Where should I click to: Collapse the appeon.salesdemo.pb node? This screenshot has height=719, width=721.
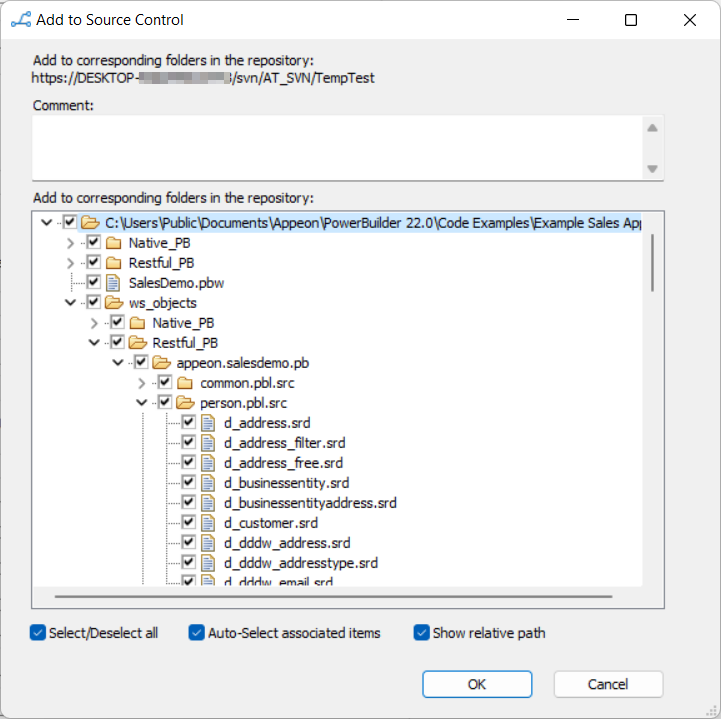118,363
